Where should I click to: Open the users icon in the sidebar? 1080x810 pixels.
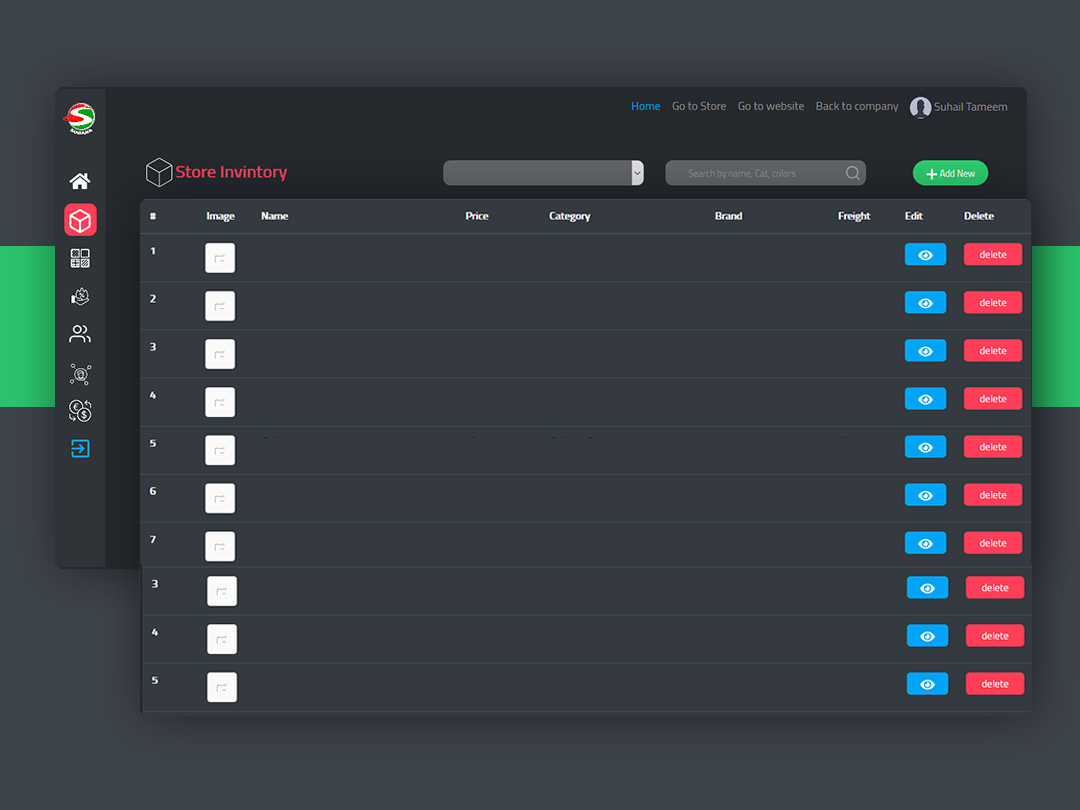click(80, 334)
